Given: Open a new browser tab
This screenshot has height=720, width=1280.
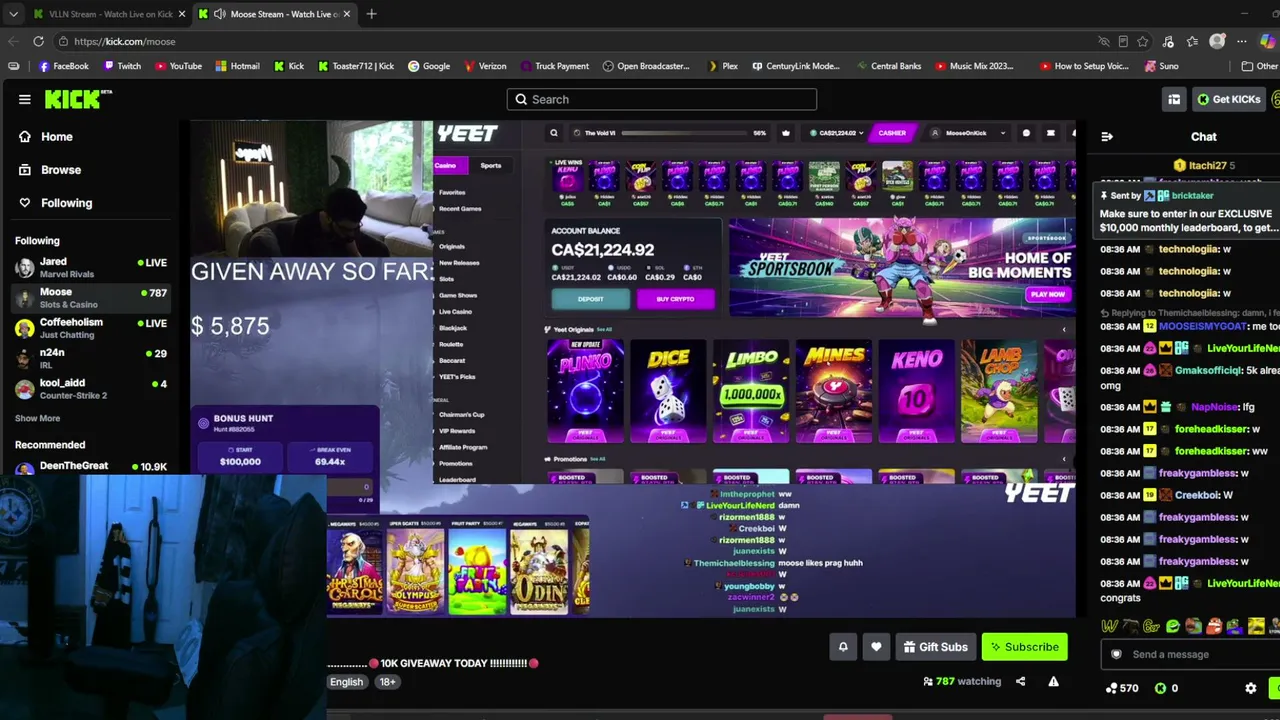Looking at the screenshot, I should [371, 14].
